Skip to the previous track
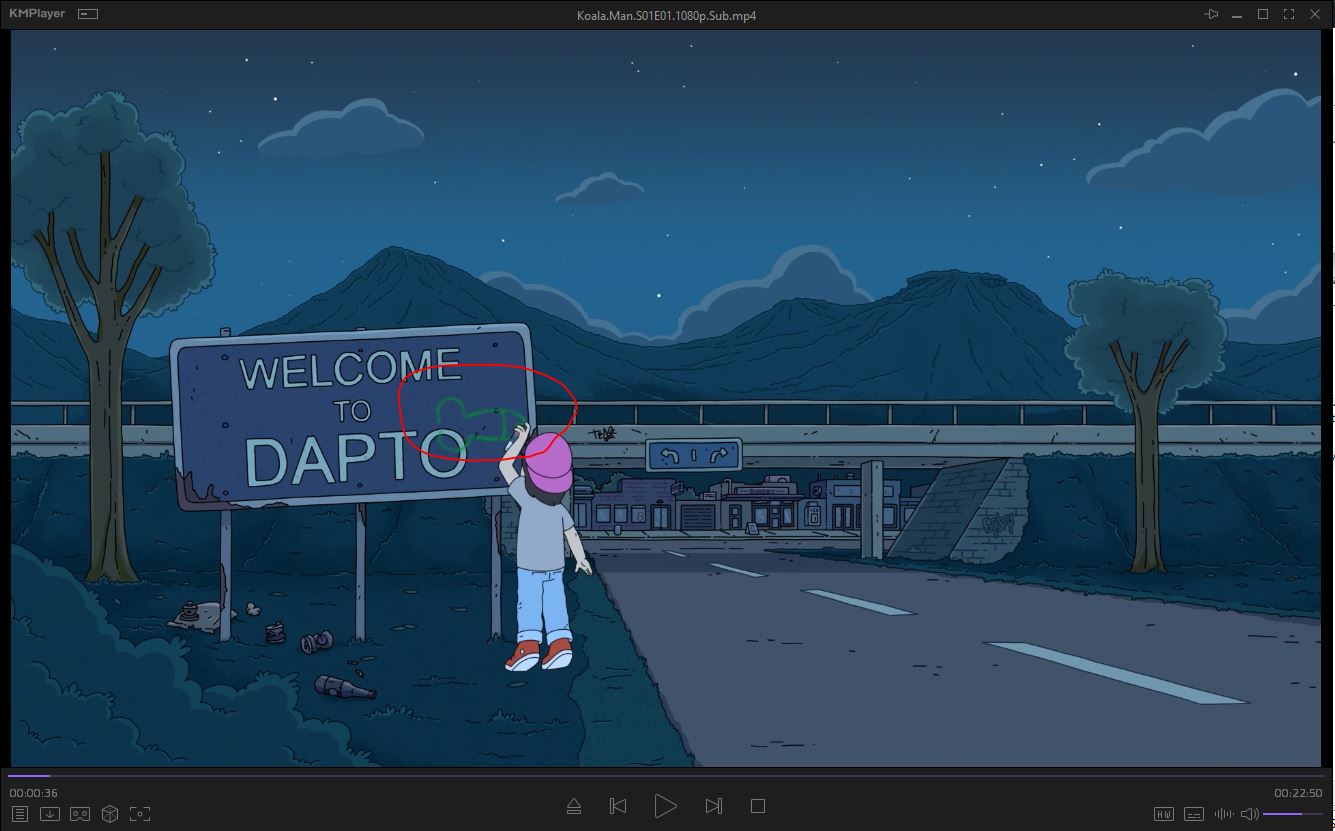The image size is (1335, 831). pyautogui.click(x=618, y=806)
